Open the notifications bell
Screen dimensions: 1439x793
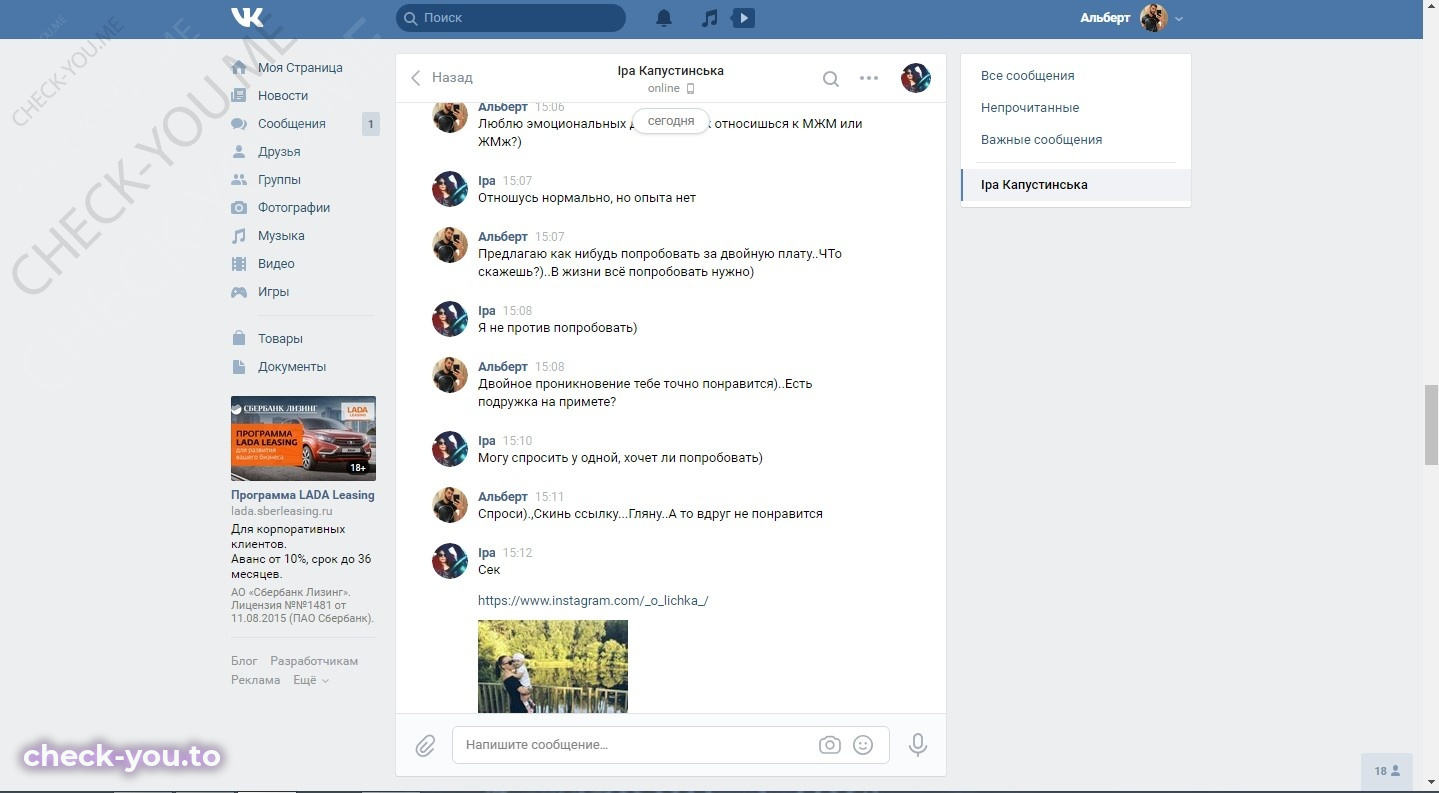664,18
